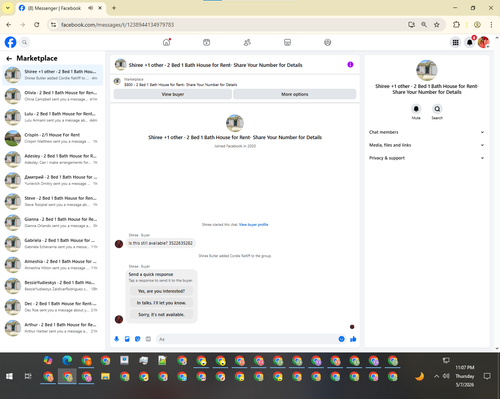Open the View buyer profile link
500x399 pixels.
point(253,225)
